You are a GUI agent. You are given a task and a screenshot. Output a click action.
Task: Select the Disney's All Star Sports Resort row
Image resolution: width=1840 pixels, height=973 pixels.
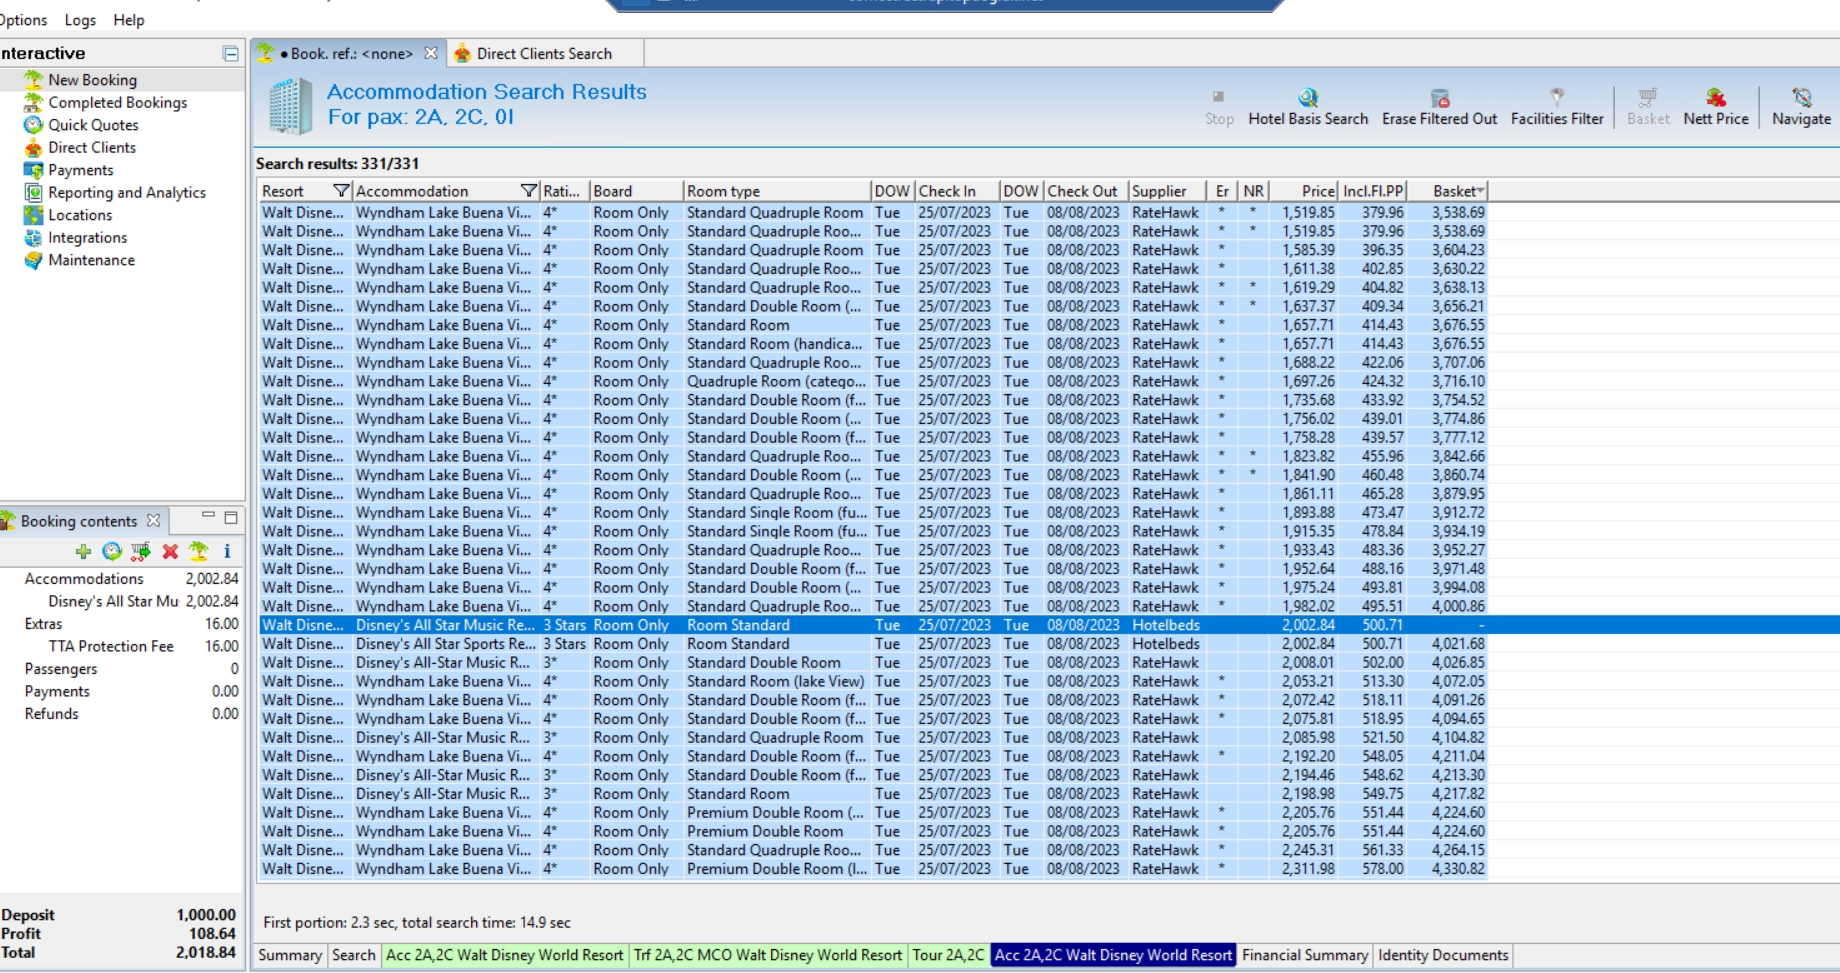pyautogui.click(x=445, y=644)
